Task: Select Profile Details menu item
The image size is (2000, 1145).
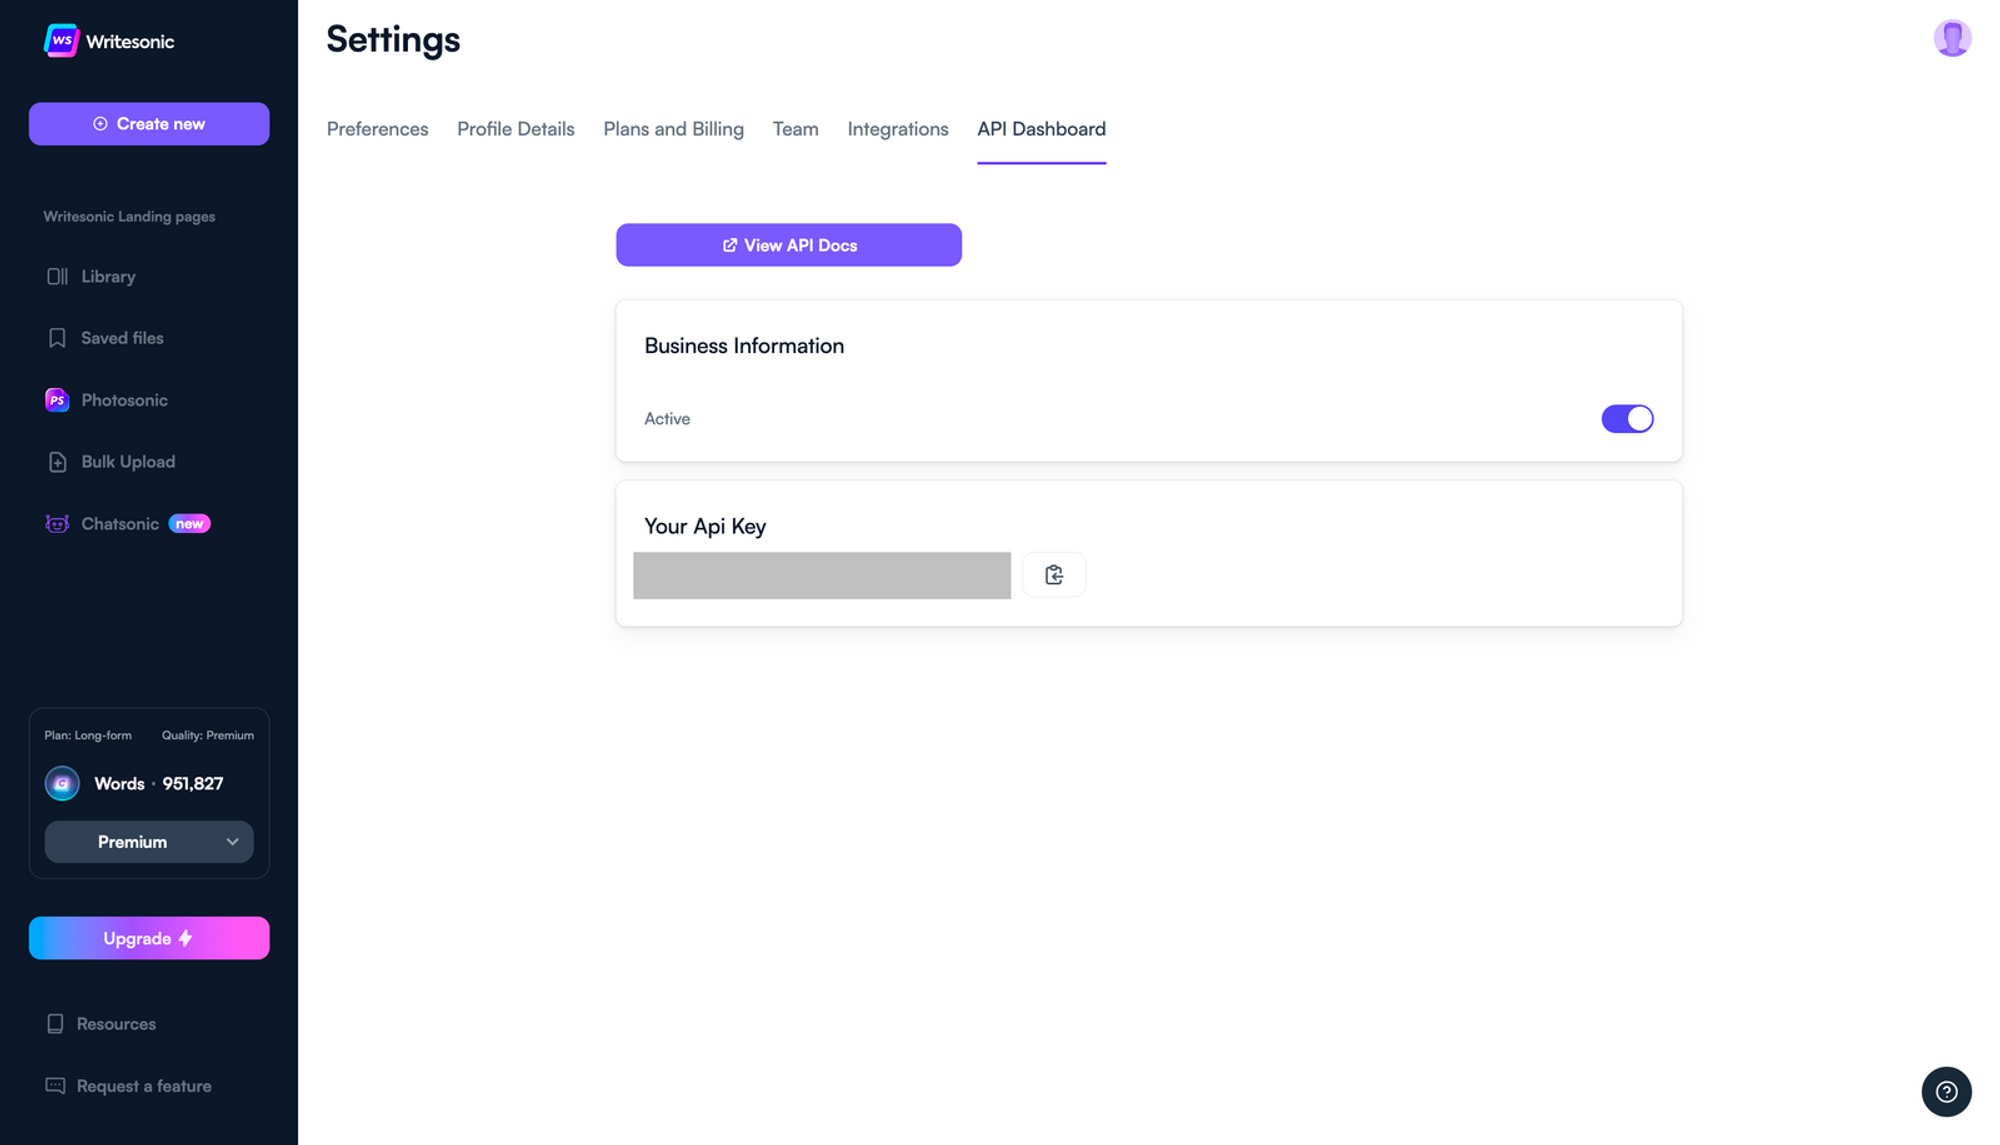Action: click(x=515, y=129)
